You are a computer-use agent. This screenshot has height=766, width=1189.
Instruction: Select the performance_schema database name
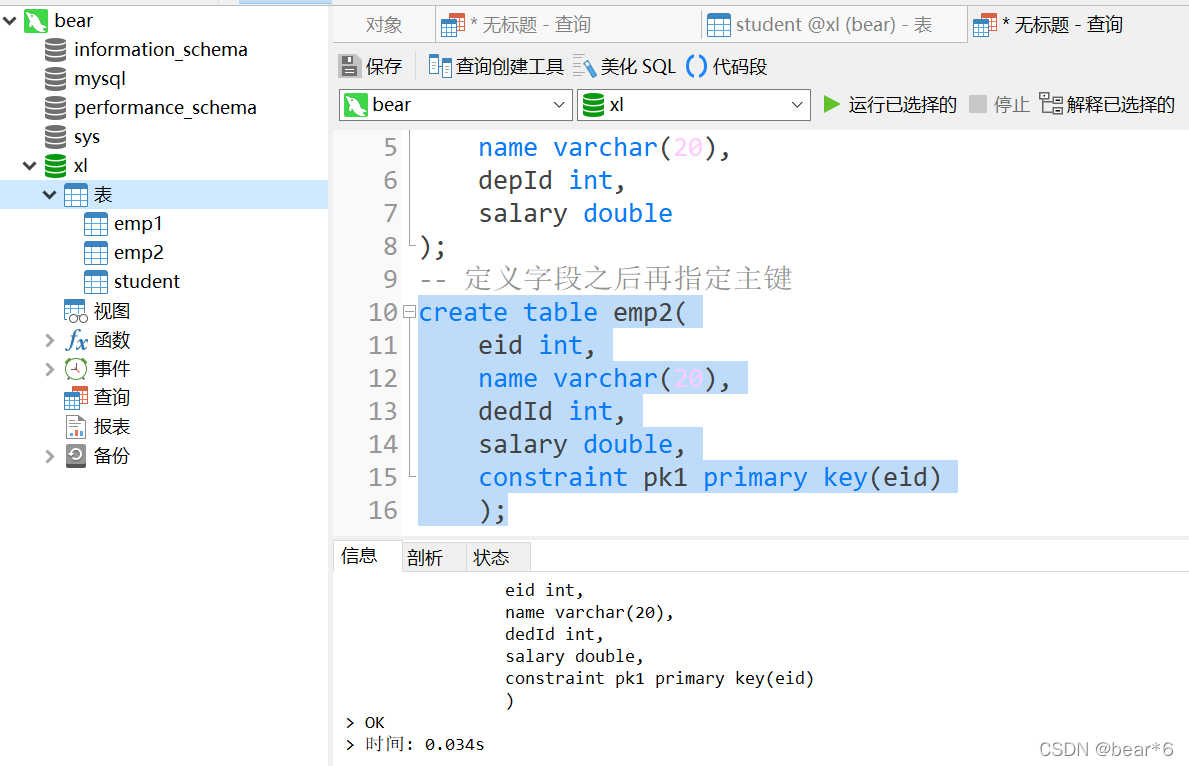[165, 108]
